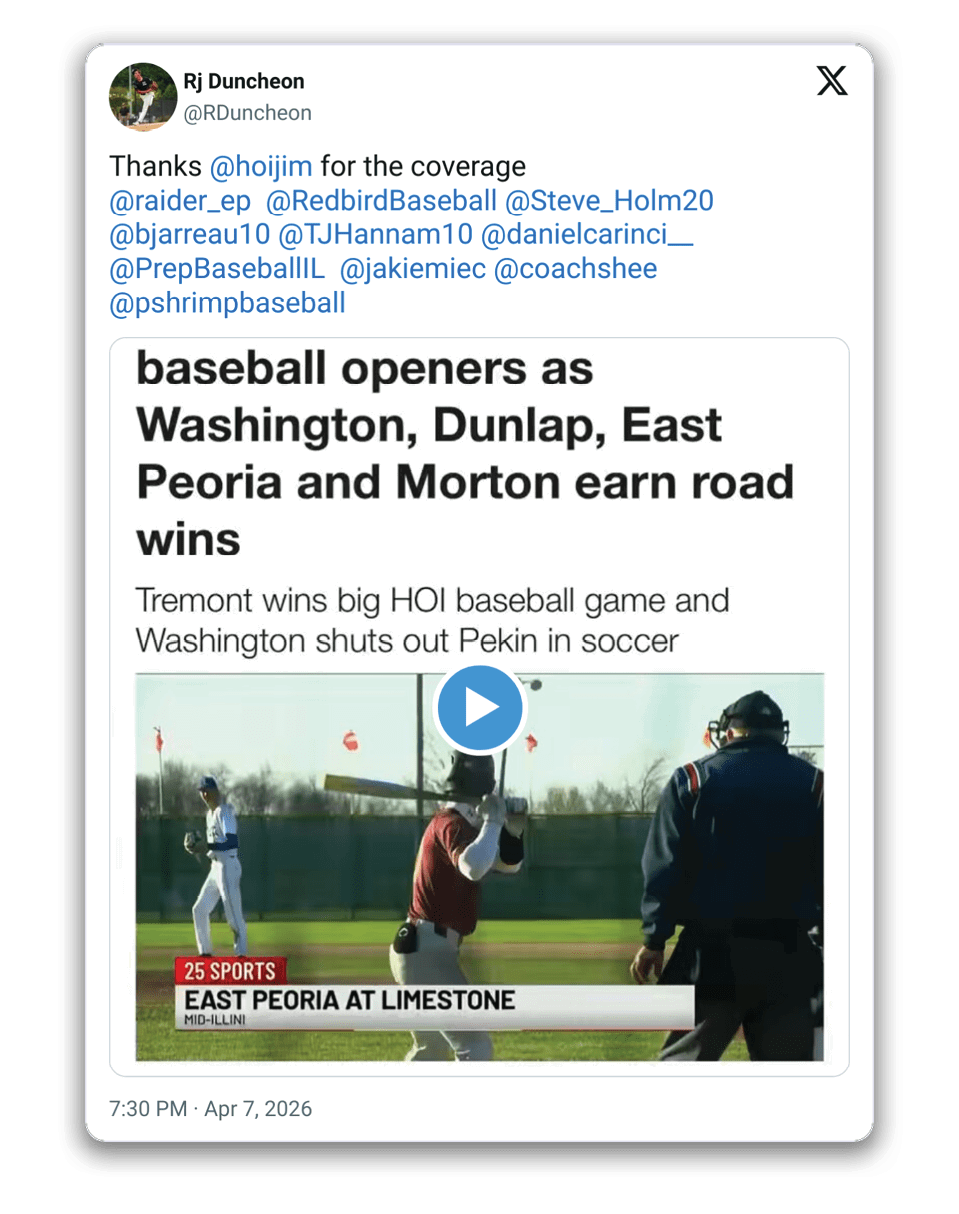Click the Rj Duncheon display name

click(244, 81)
